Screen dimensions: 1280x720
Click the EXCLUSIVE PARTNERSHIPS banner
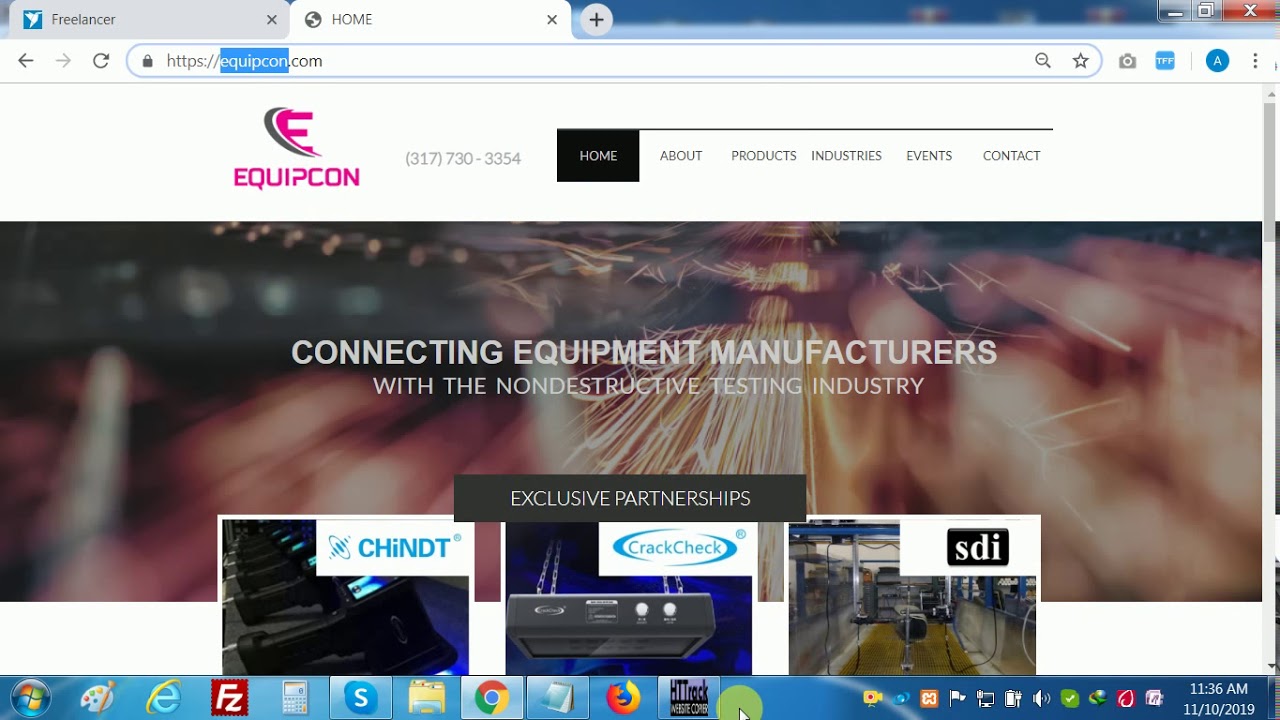tap(630, 498)
